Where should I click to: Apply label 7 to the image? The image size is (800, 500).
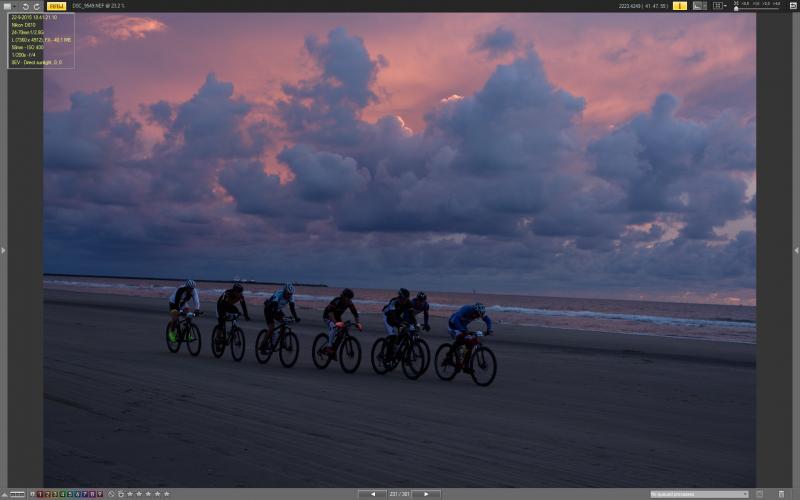[85, 494]
